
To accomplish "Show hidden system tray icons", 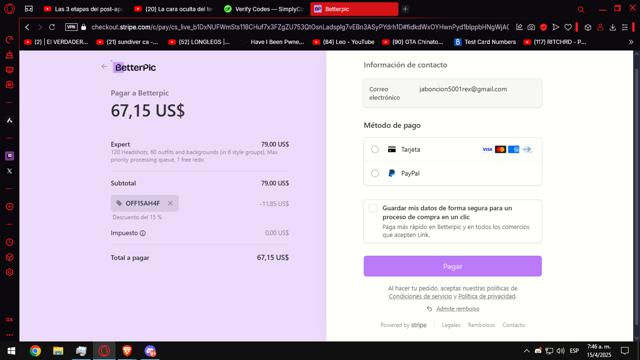I will [x=527, y=351].
